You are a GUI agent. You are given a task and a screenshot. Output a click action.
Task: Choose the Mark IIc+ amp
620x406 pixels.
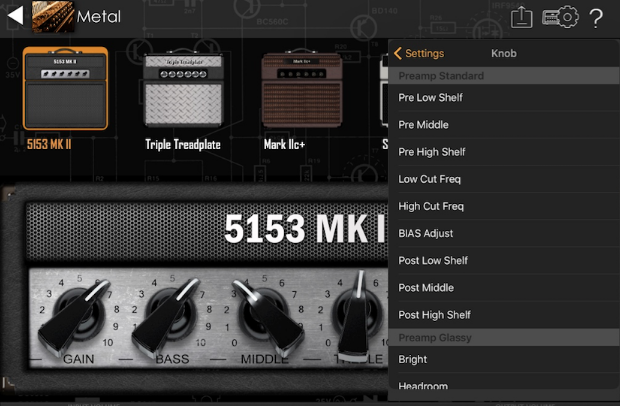296,90
